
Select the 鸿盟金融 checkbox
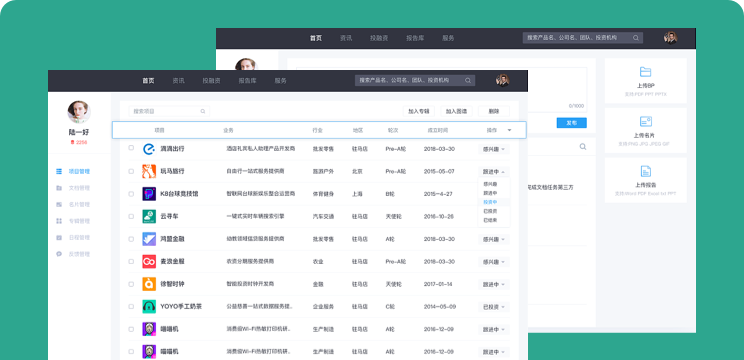tap(131, 239)
